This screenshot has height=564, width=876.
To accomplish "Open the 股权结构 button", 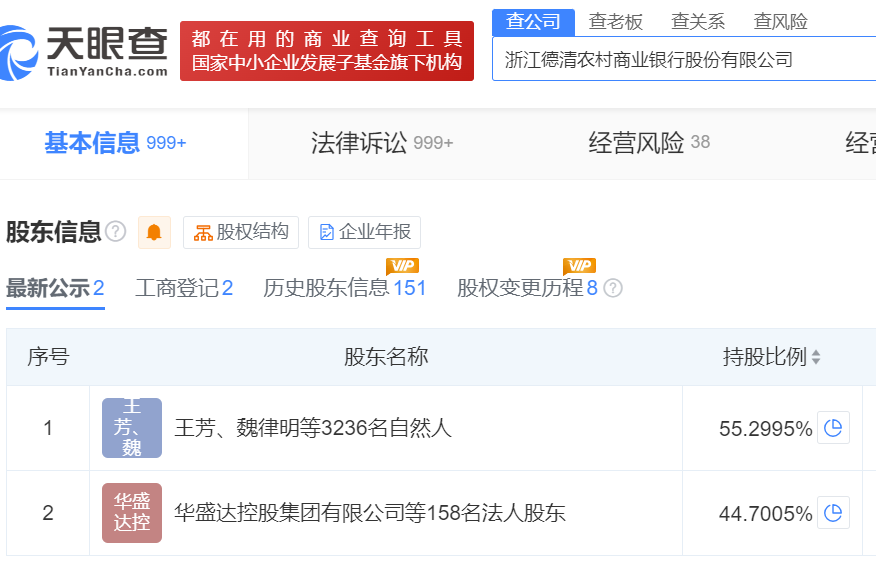I will click(241, 232).
